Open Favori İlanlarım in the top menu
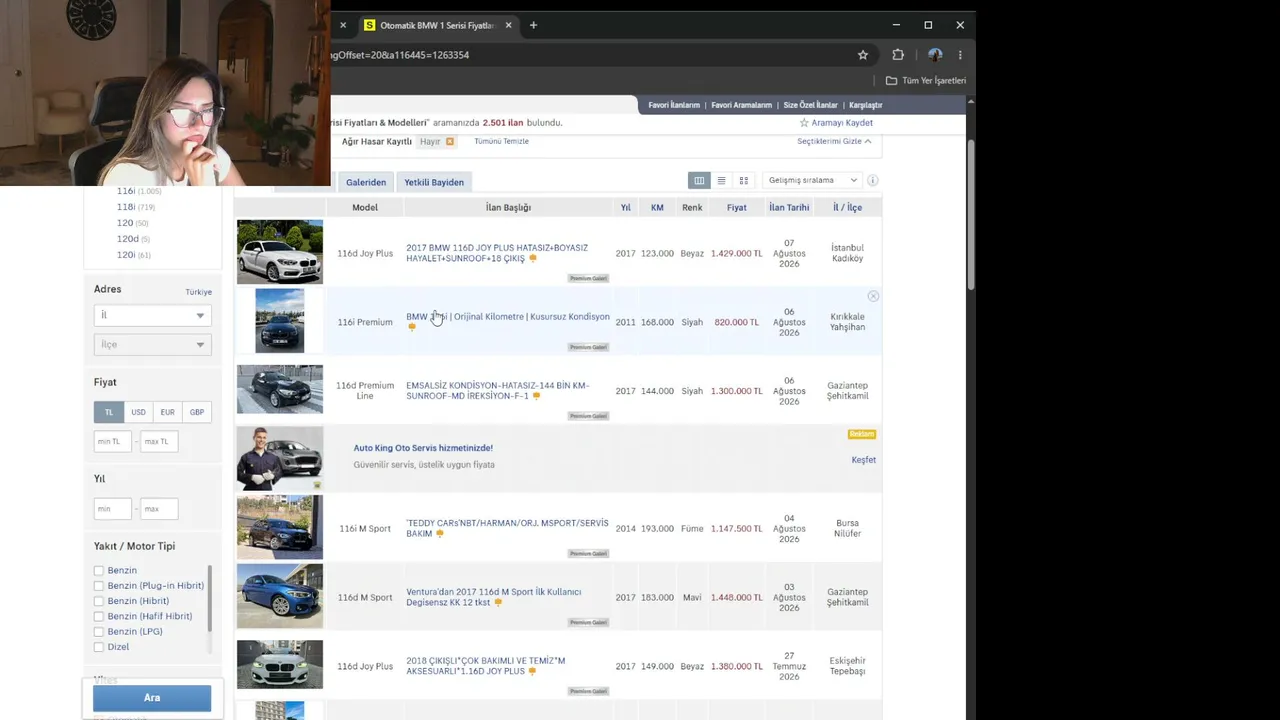1280x720 pixels. pos(674,105)
